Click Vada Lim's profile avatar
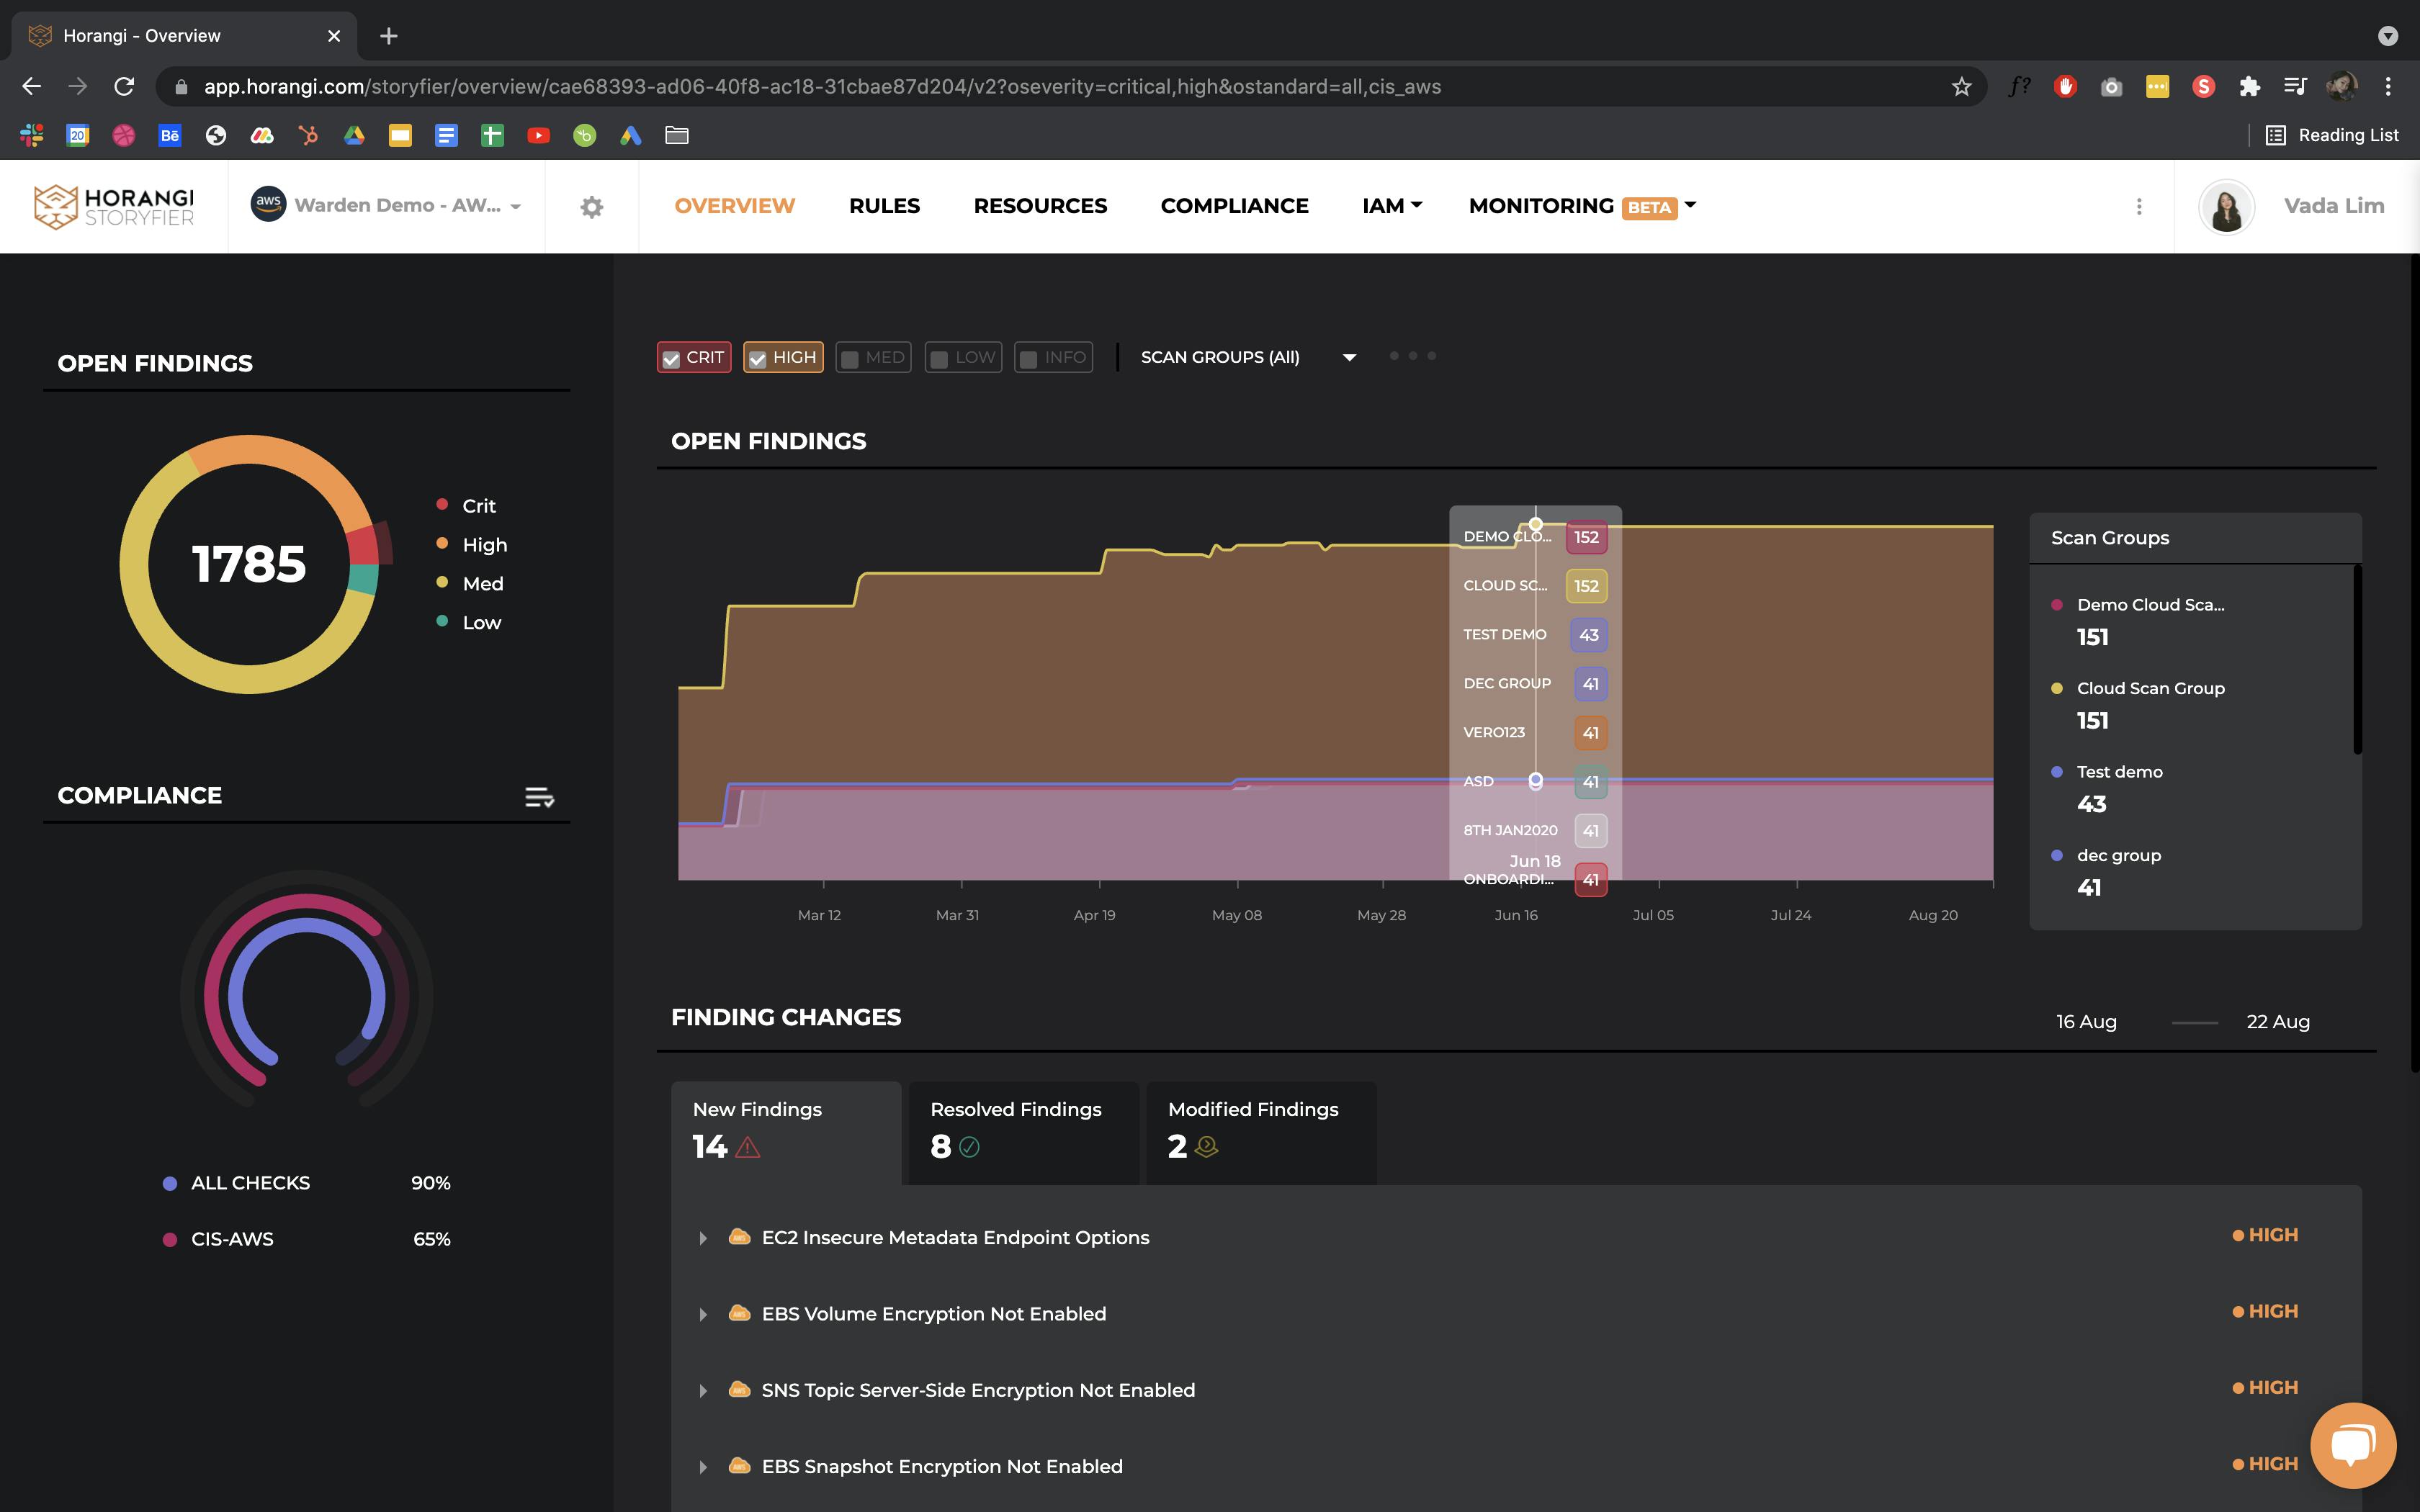This screenshot has width=2420, height=1512. click(2226, 207)
